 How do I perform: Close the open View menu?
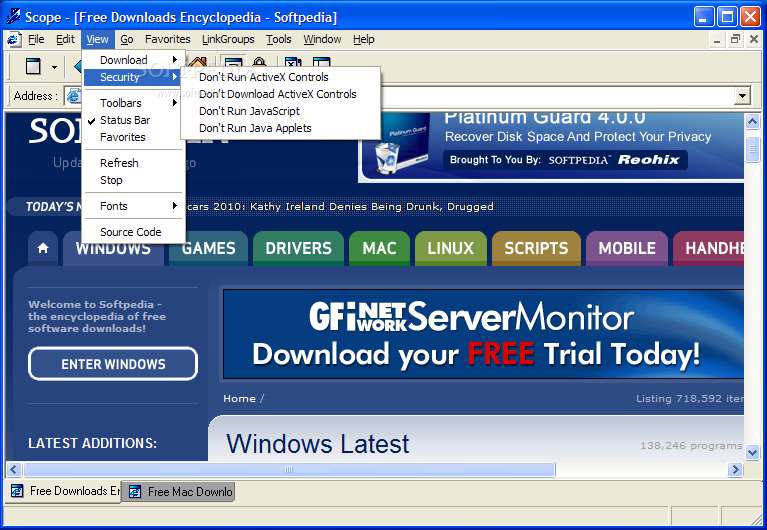click(97, 39)
